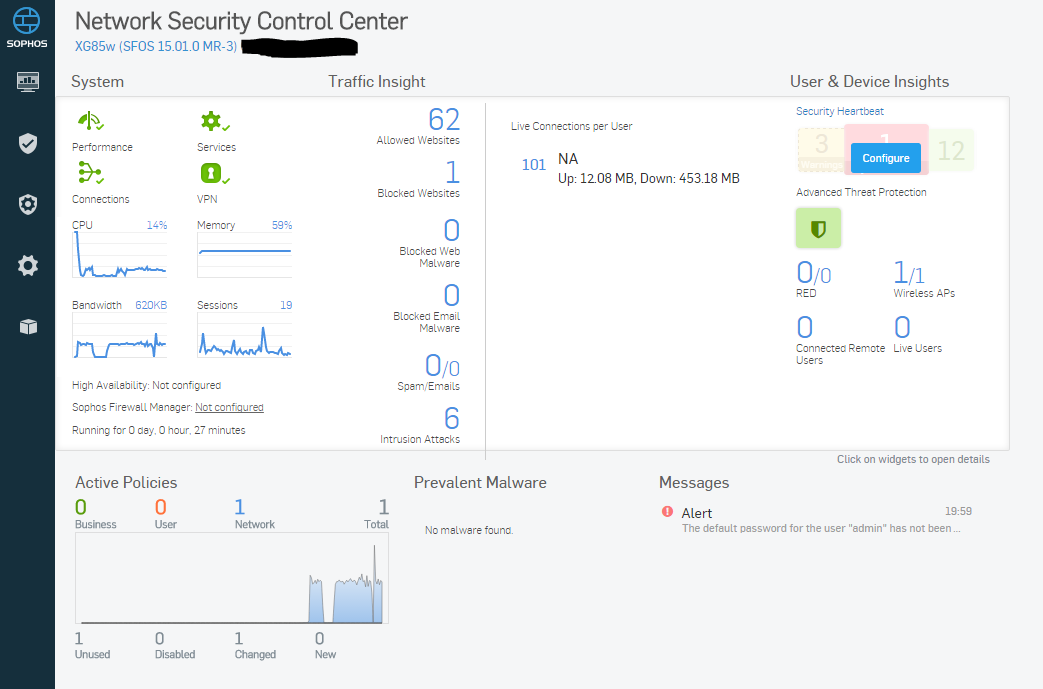Click the 6 Intrusion Attacks count
The width and height of the screenshot is (1043, 689).
452,418
